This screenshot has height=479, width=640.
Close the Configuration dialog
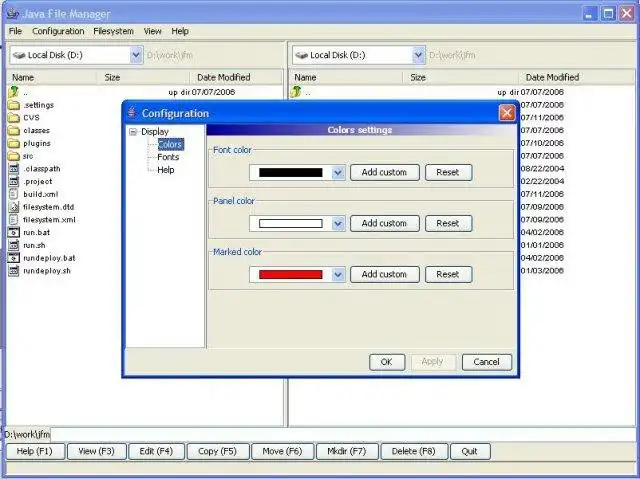507,113
